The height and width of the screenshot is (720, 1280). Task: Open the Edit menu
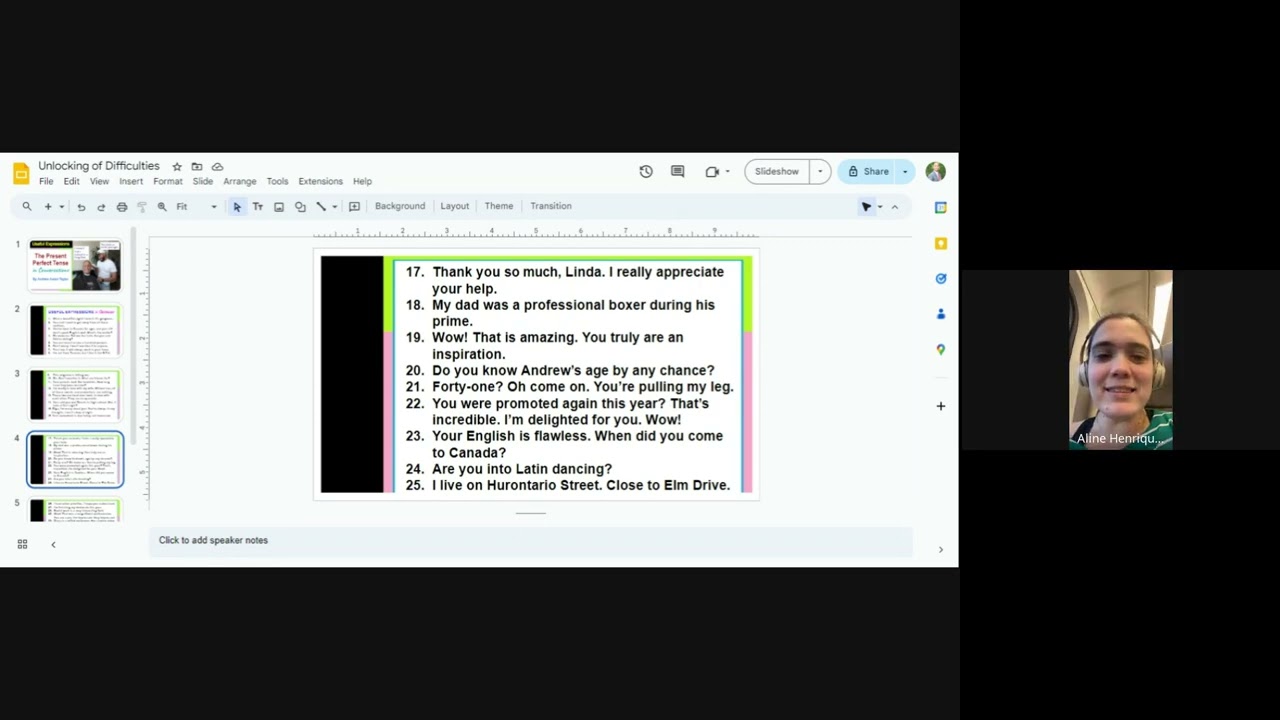[71, 182]
